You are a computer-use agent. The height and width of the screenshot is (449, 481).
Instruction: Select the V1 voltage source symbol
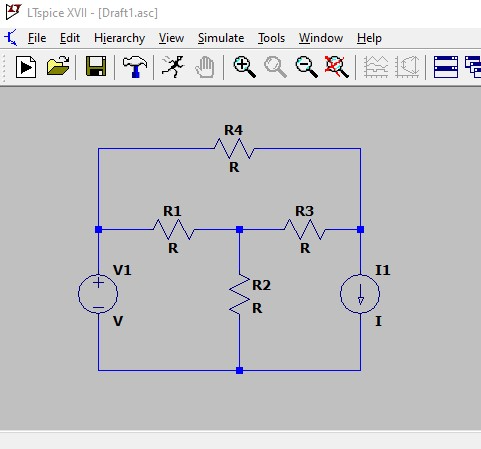pos(98,294)
